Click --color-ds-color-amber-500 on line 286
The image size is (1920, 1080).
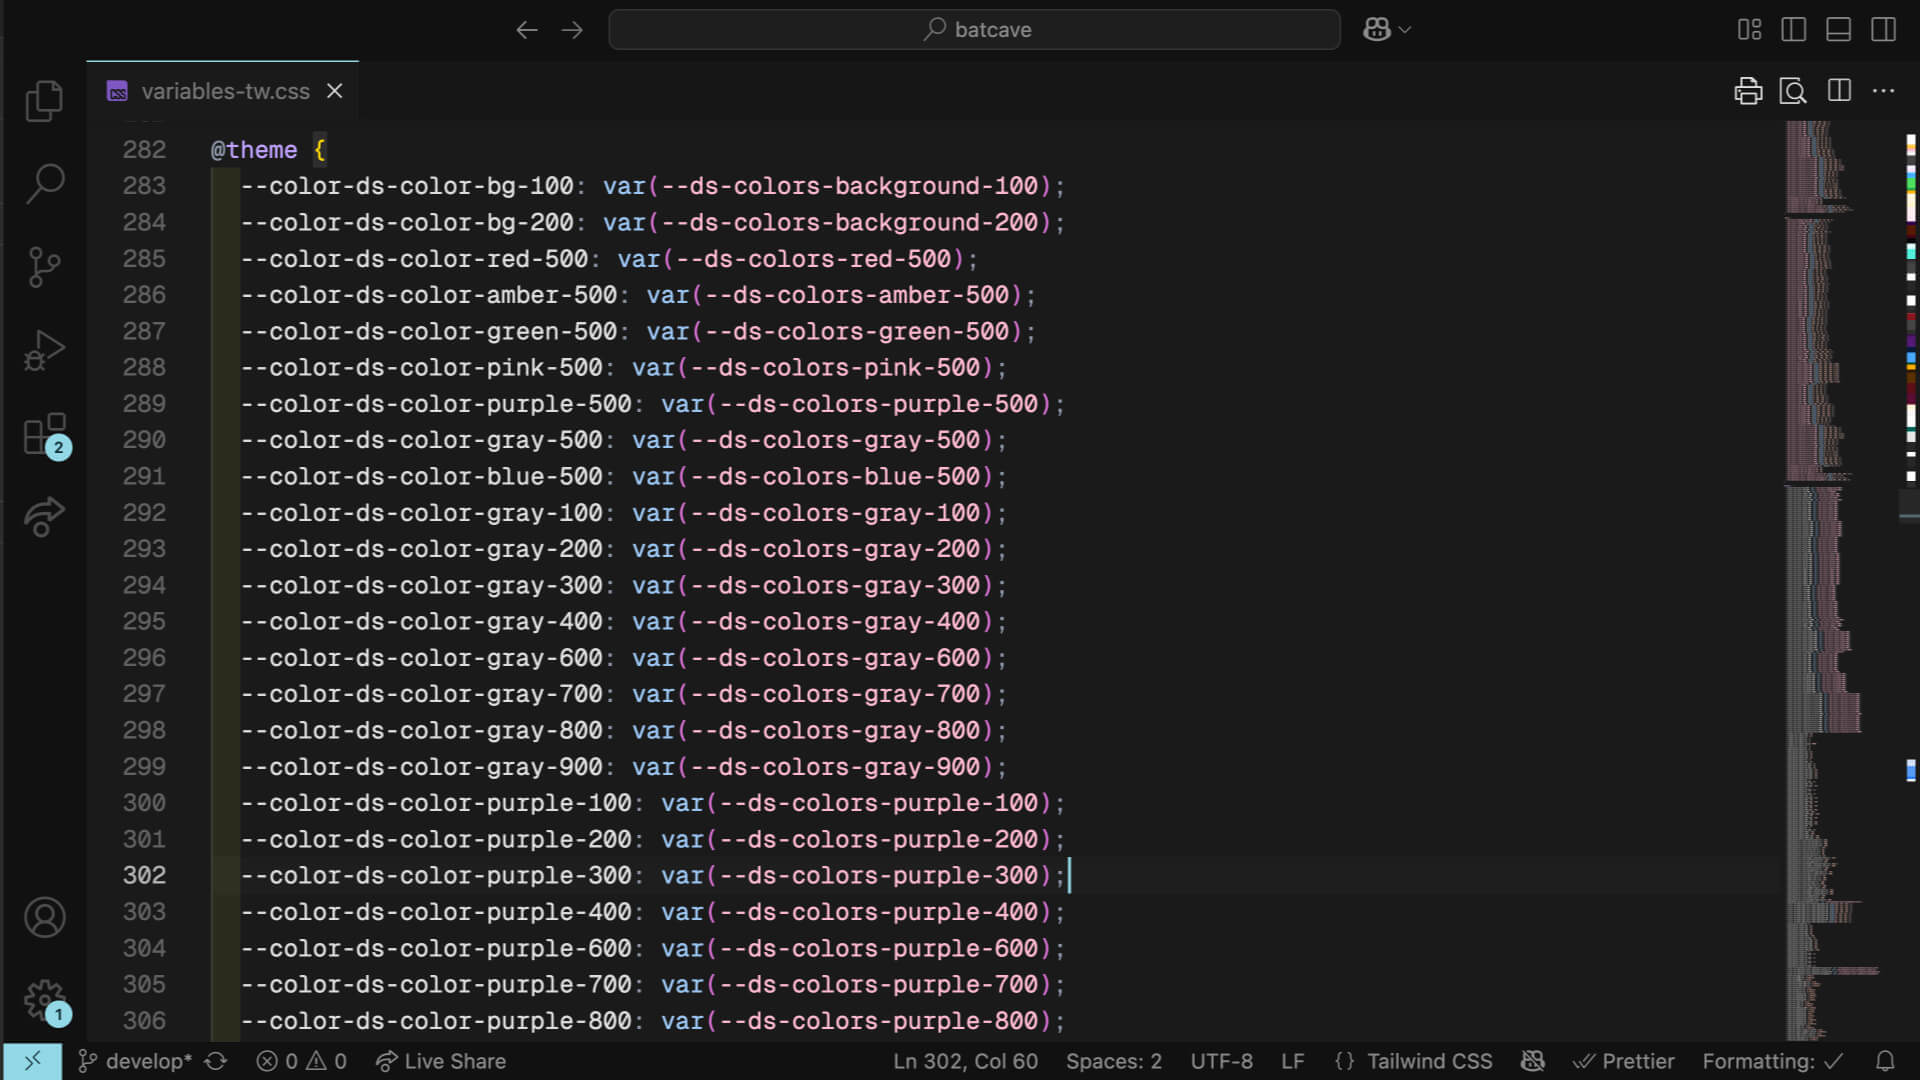[429, 295]
